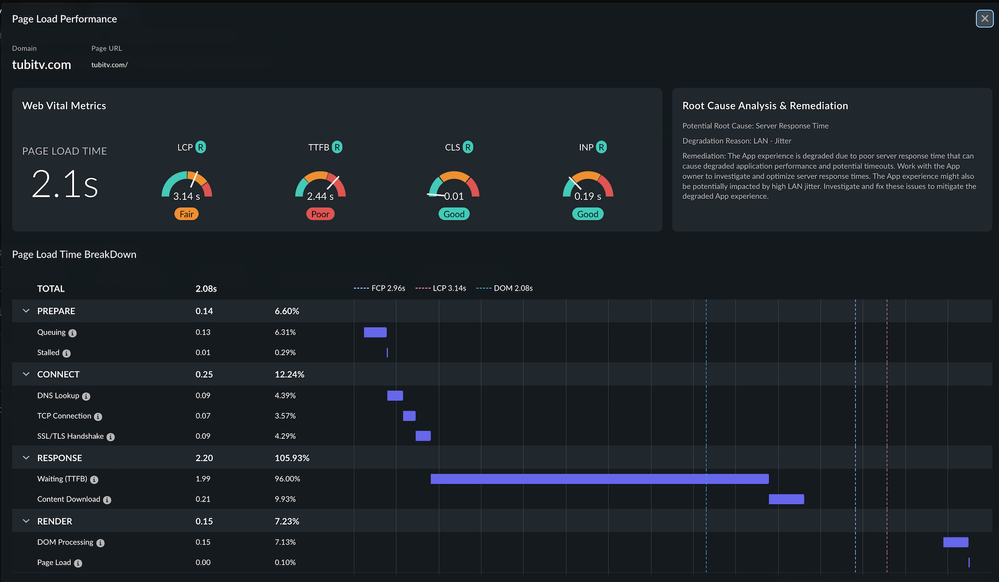The height and width of the screenshot is (582, 999).
Task: Click the TOTAL 2.08s value
Action: (206, 289)
